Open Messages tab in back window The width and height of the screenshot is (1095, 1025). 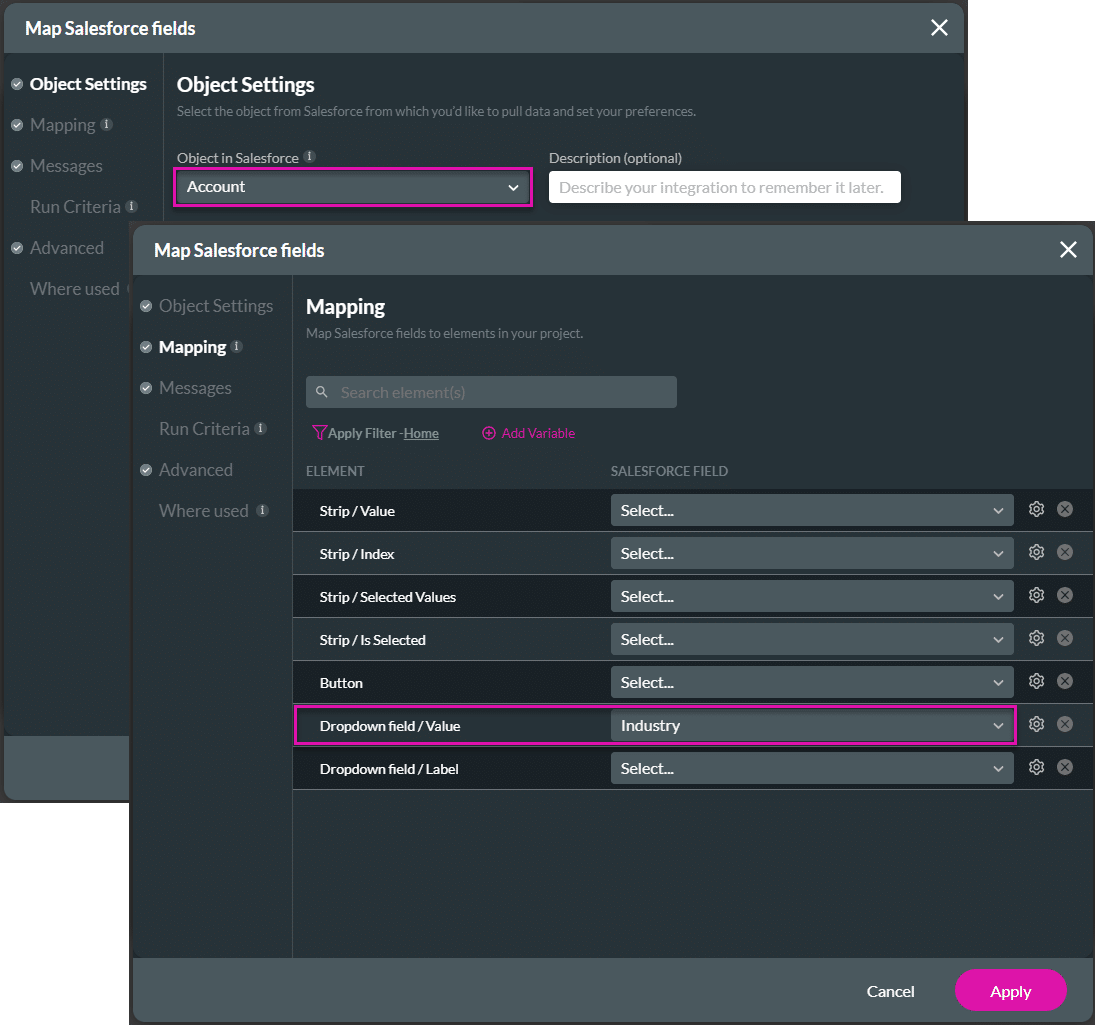click(x=66, y=166)
